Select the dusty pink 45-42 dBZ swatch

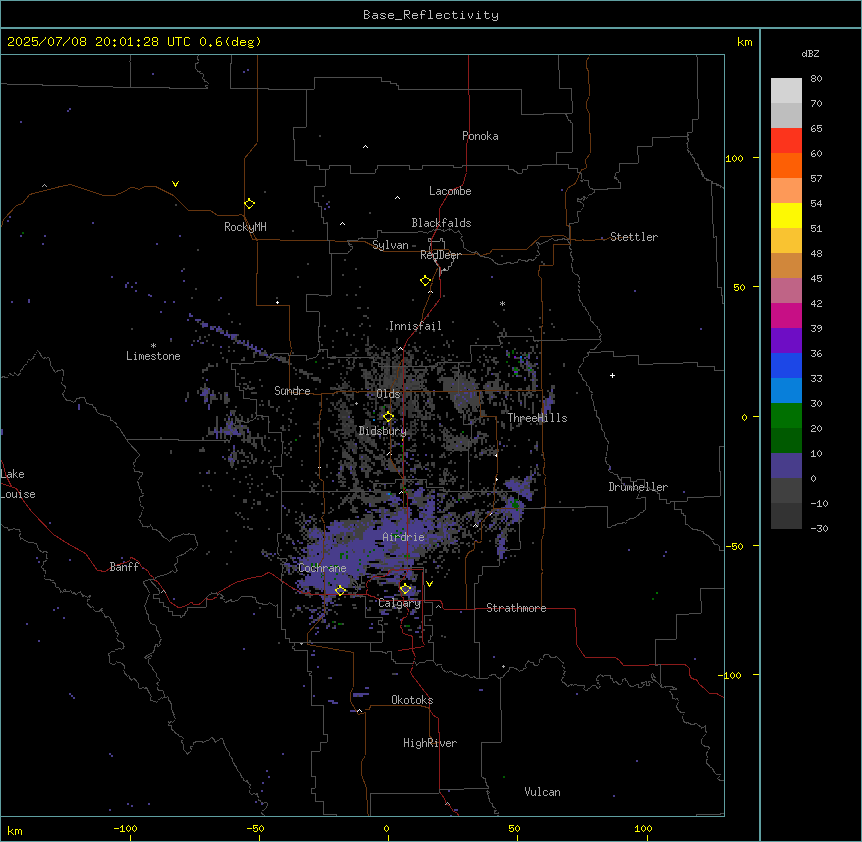pos(786,291)
